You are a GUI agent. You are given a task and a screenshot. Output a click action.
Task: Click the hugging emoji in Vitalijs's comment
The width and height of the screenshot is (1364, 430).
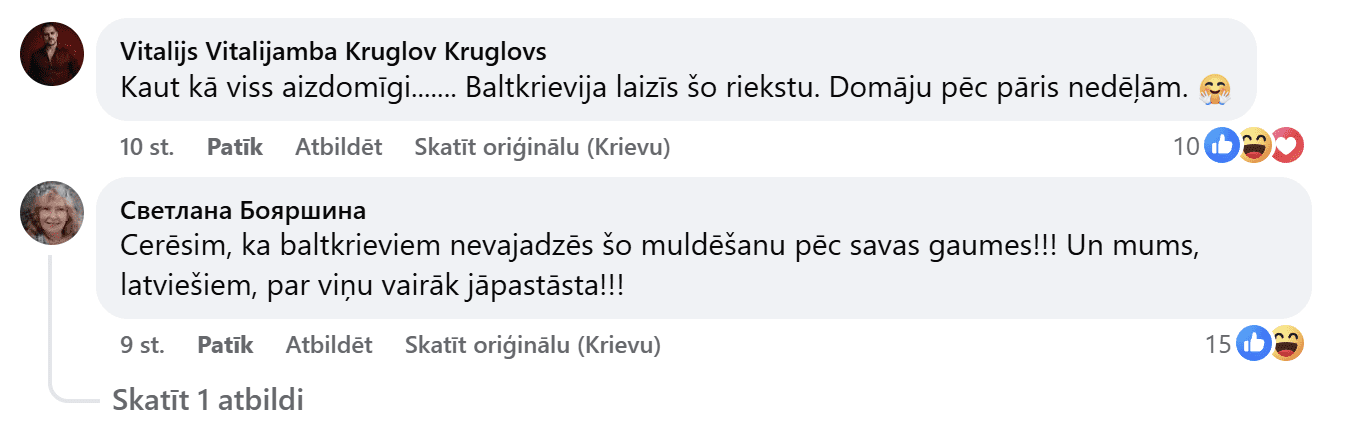[1213, 90]
